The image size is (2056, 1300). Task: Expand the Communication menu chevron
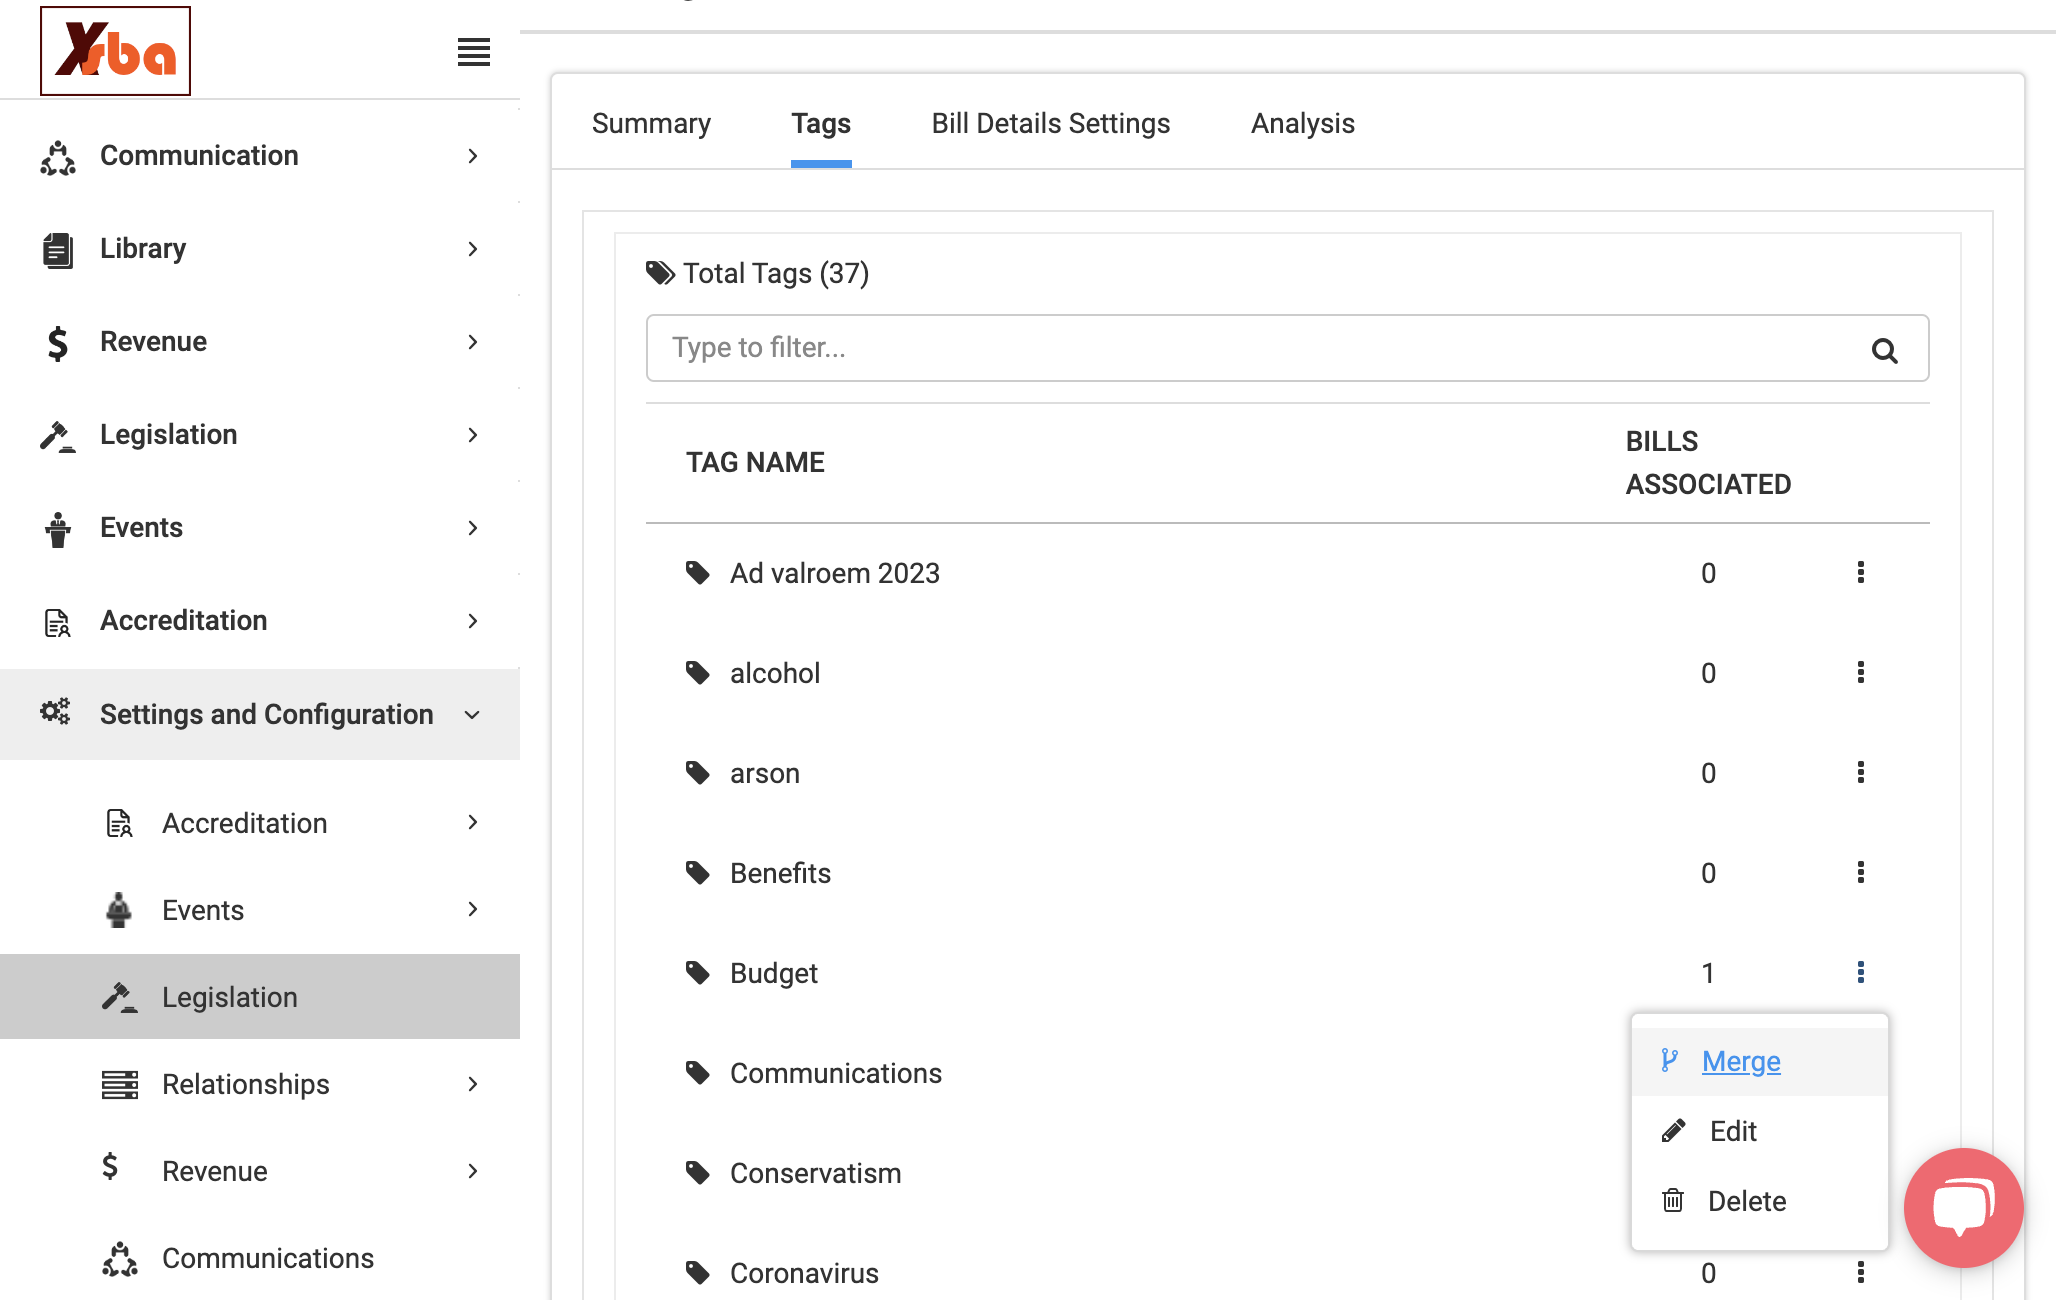473,156
